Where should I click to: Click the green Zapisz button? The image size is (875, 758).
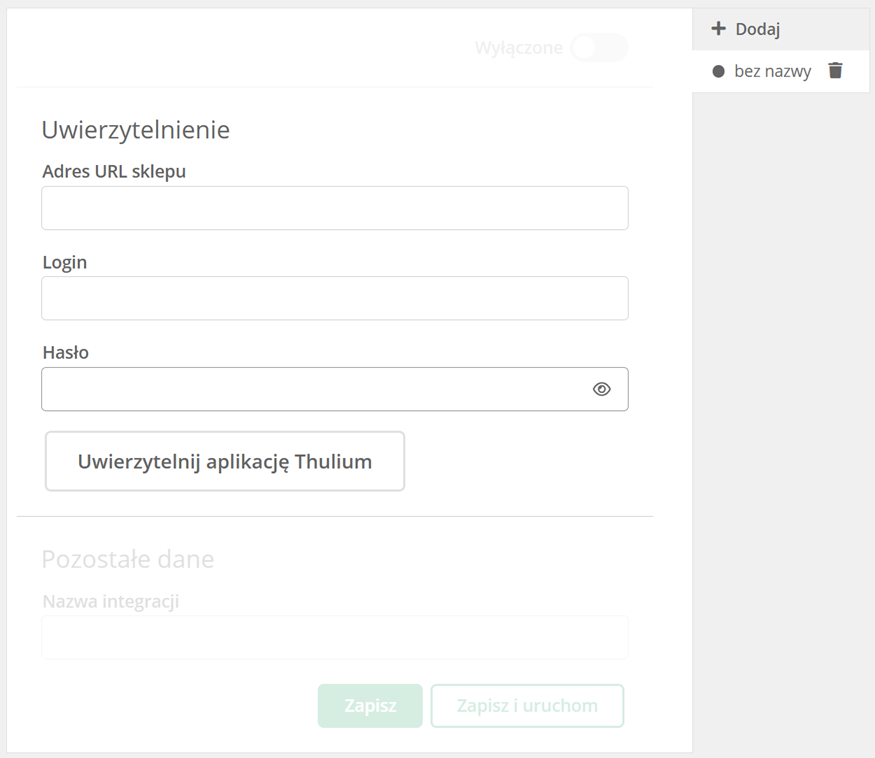pos(370,706)
